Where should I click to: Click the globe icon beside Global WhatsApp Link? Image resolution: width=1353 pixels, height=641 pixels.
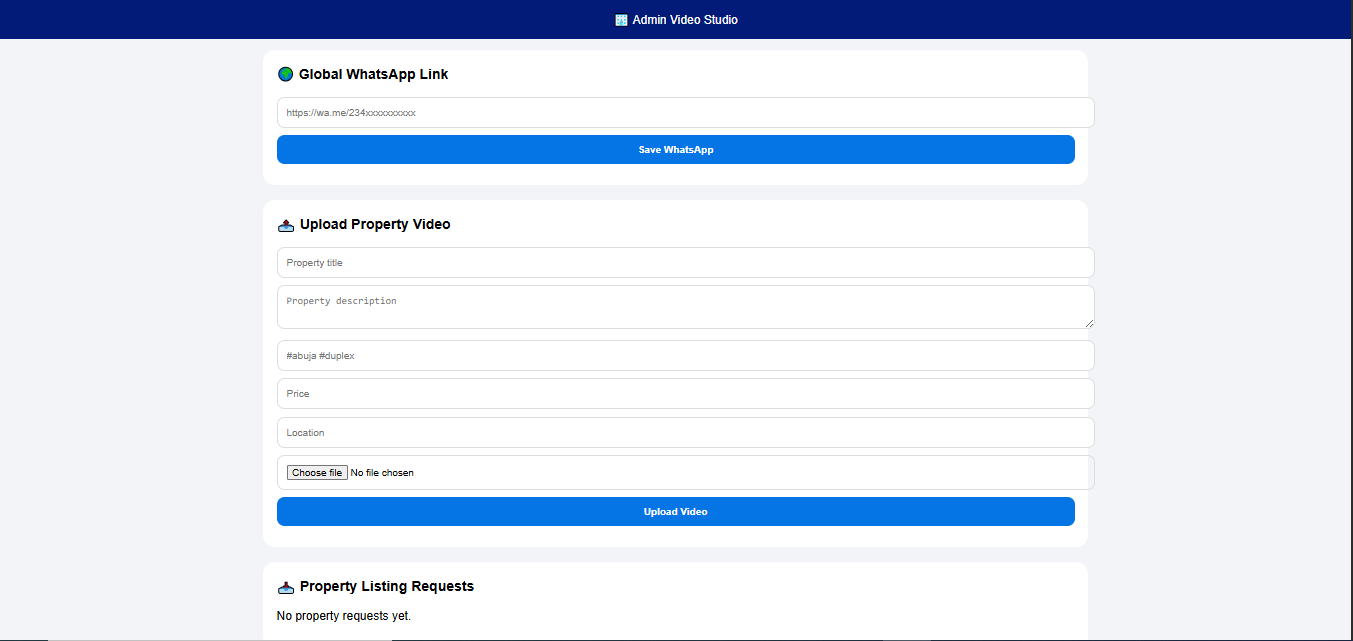(x=285, y=74)
